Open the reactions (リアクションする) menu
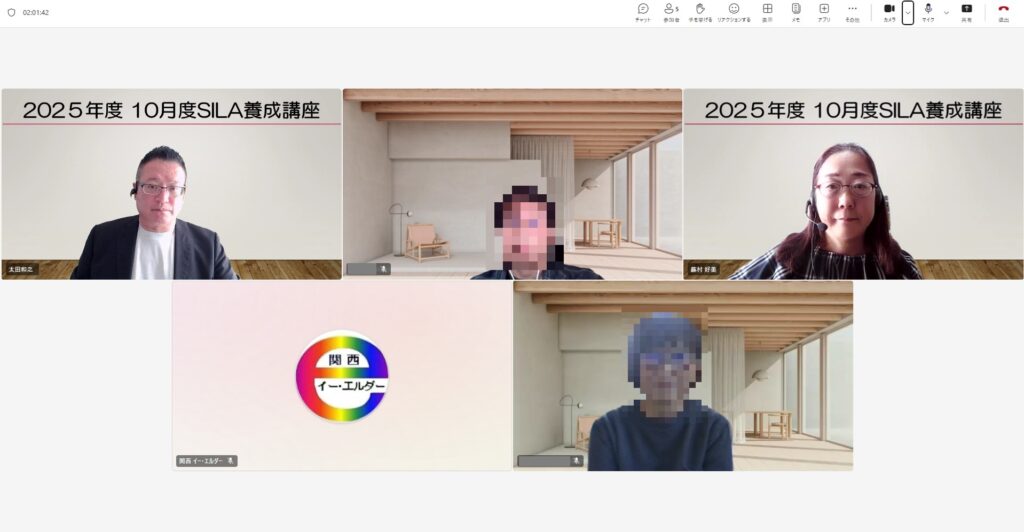 tap(733, 12)
